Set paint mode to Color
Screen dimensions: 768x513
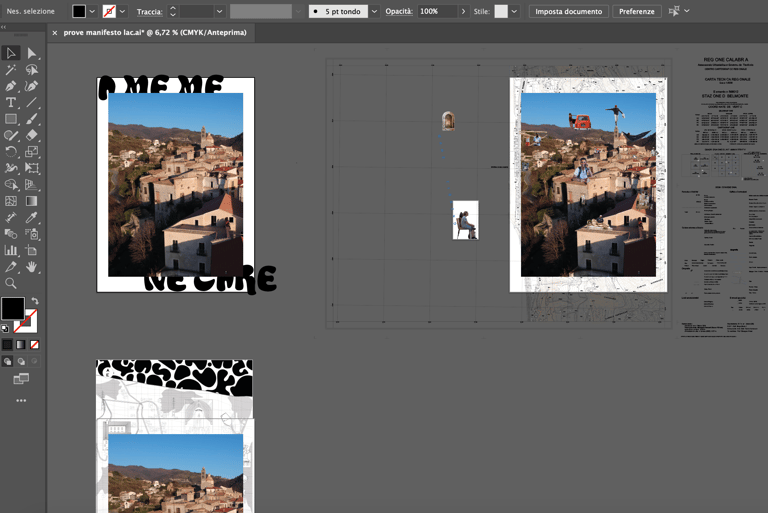(x=7, y=345)
